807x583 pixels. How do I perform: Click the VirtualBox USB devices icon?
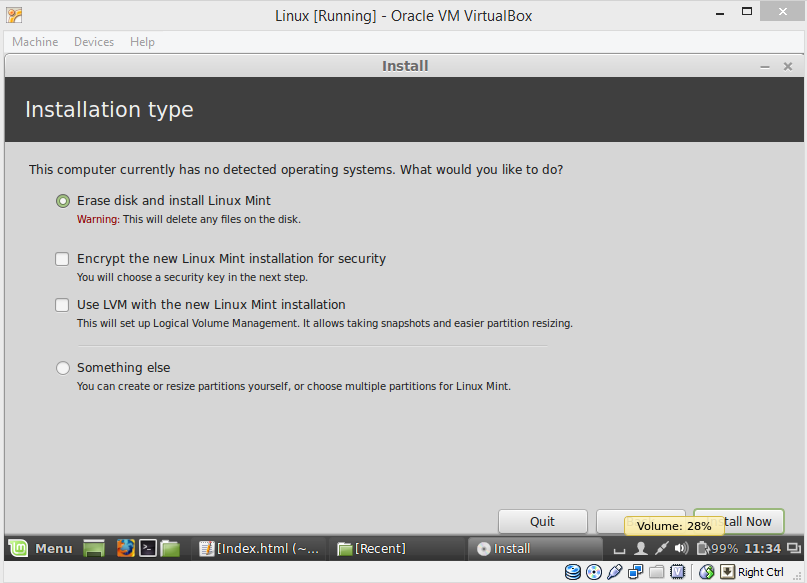click(x=615, y=572)
